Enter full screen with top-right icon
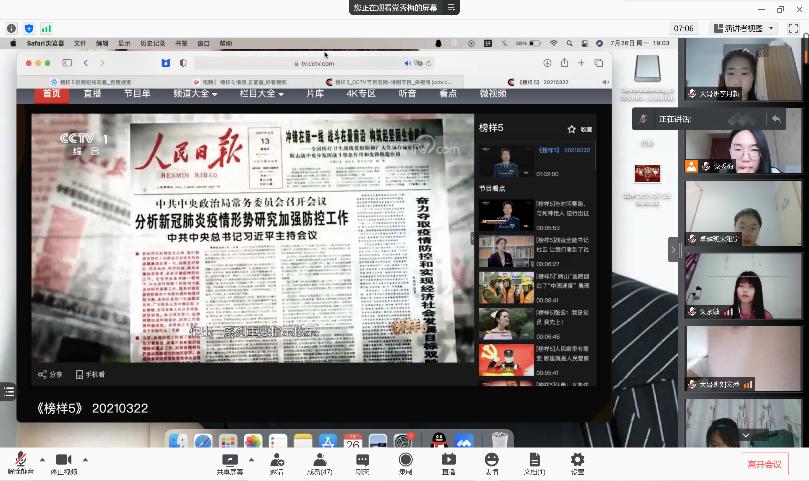 click(794, 28)
